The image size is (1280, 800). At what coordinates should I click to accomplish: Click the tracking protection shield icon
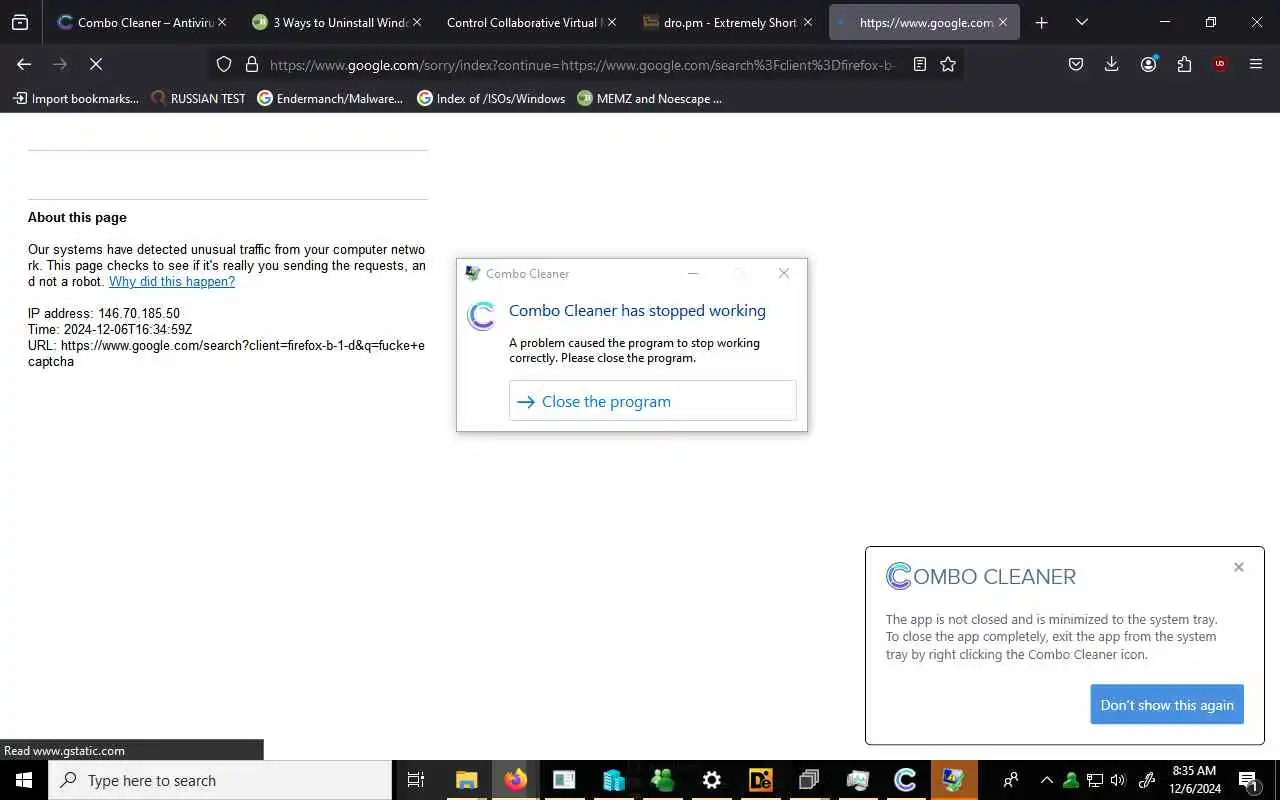pyautogui.click(x=224, y=64)
